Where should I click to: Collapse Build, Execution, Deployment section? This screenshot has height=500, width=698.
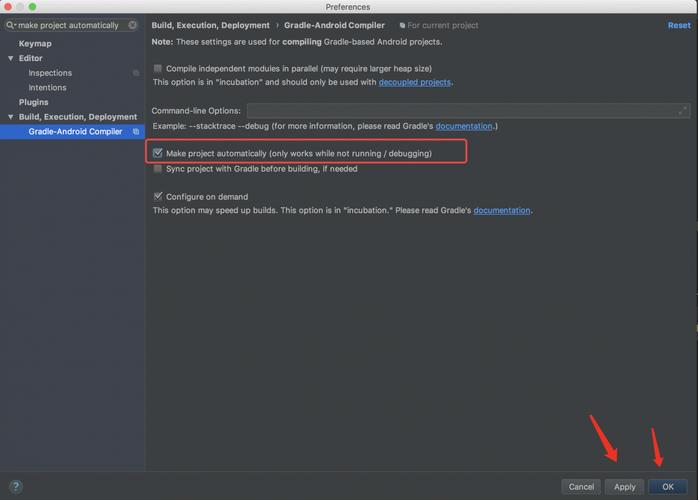click(x=10, y=117)
